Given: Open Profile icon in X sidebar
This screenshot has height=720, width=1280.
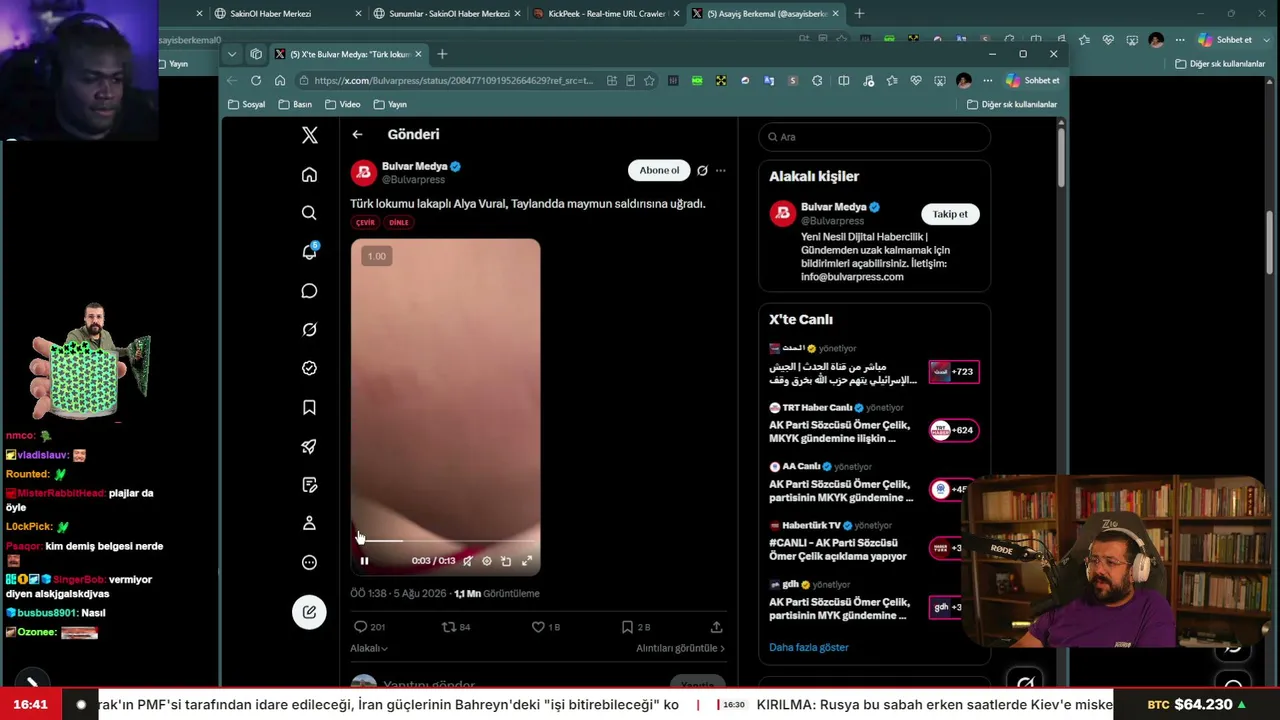Looking at the screenshot, I should pyautogui.click(x=309, y=523).
